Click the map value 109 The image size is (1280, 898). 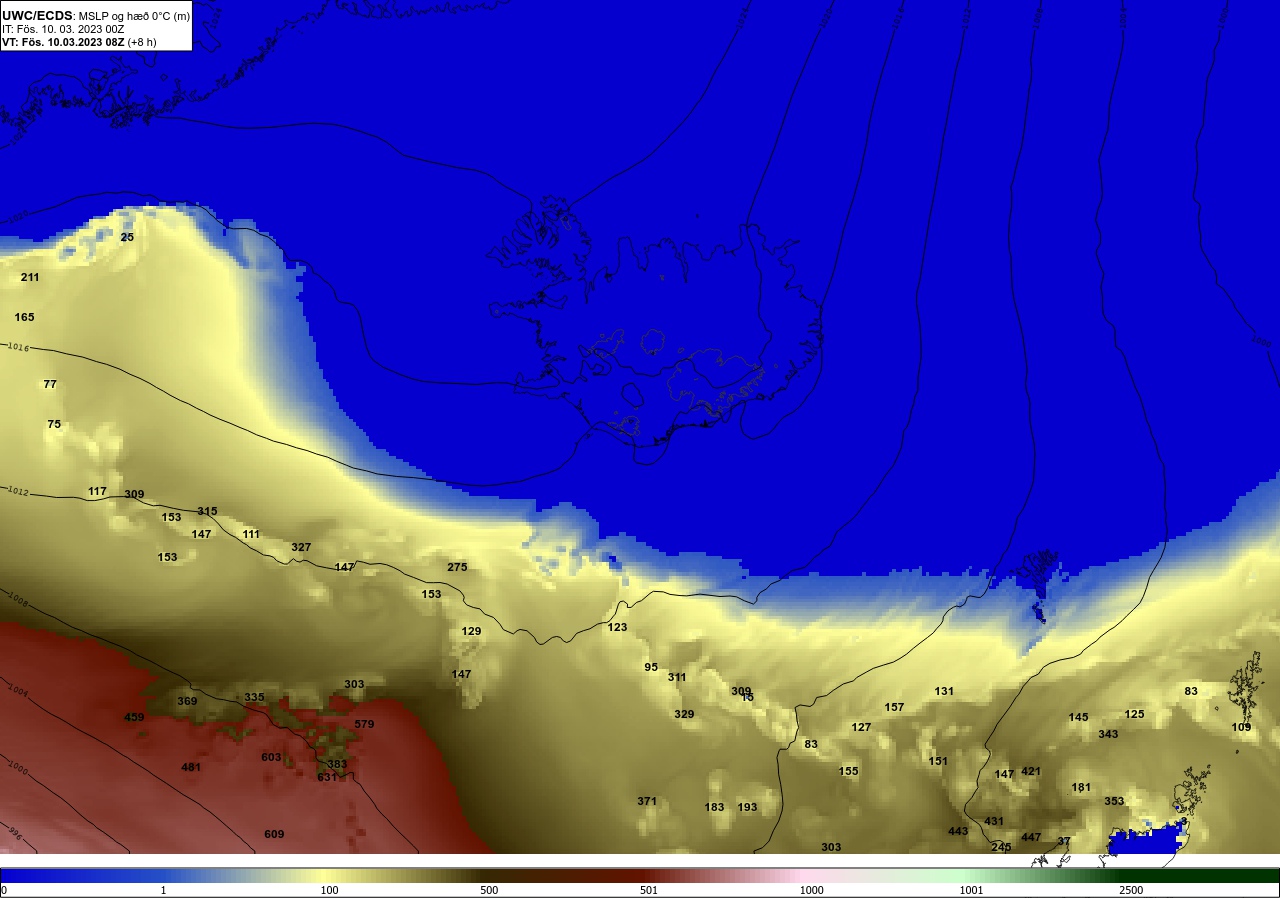pyautogui.click(x=1241, y=727)
